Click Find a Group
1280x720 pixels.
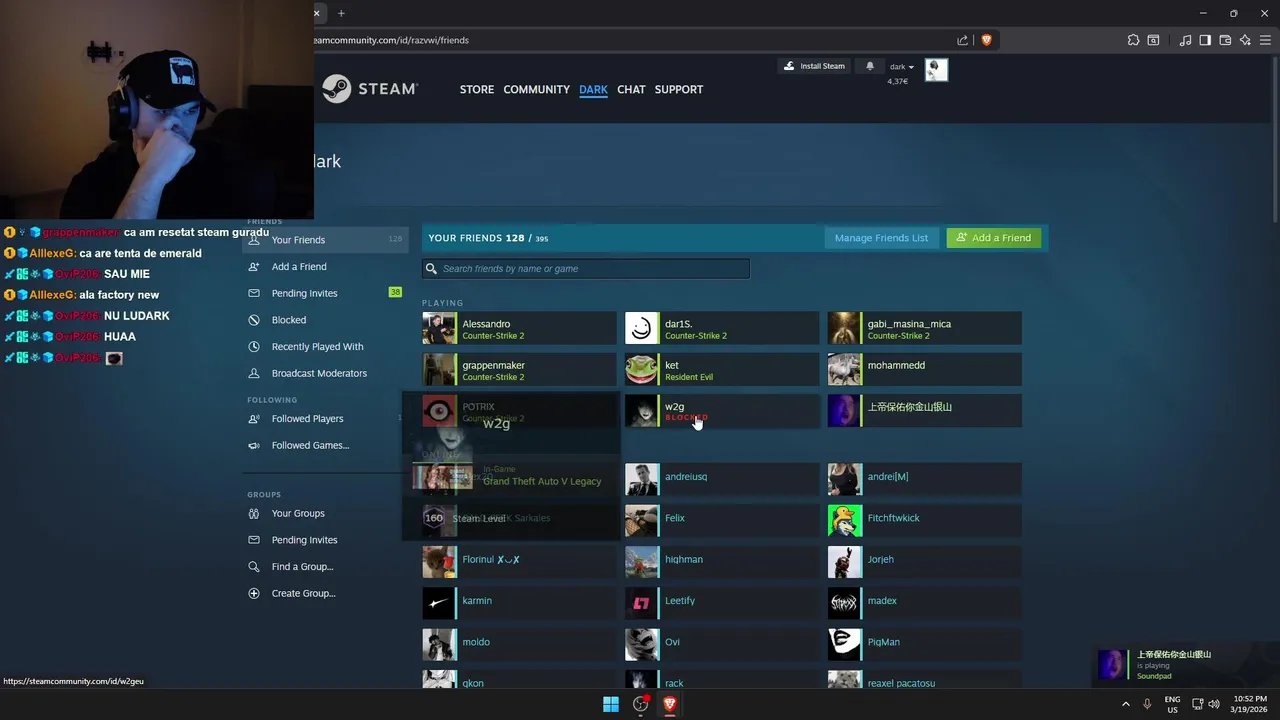[x=325, y=566]
